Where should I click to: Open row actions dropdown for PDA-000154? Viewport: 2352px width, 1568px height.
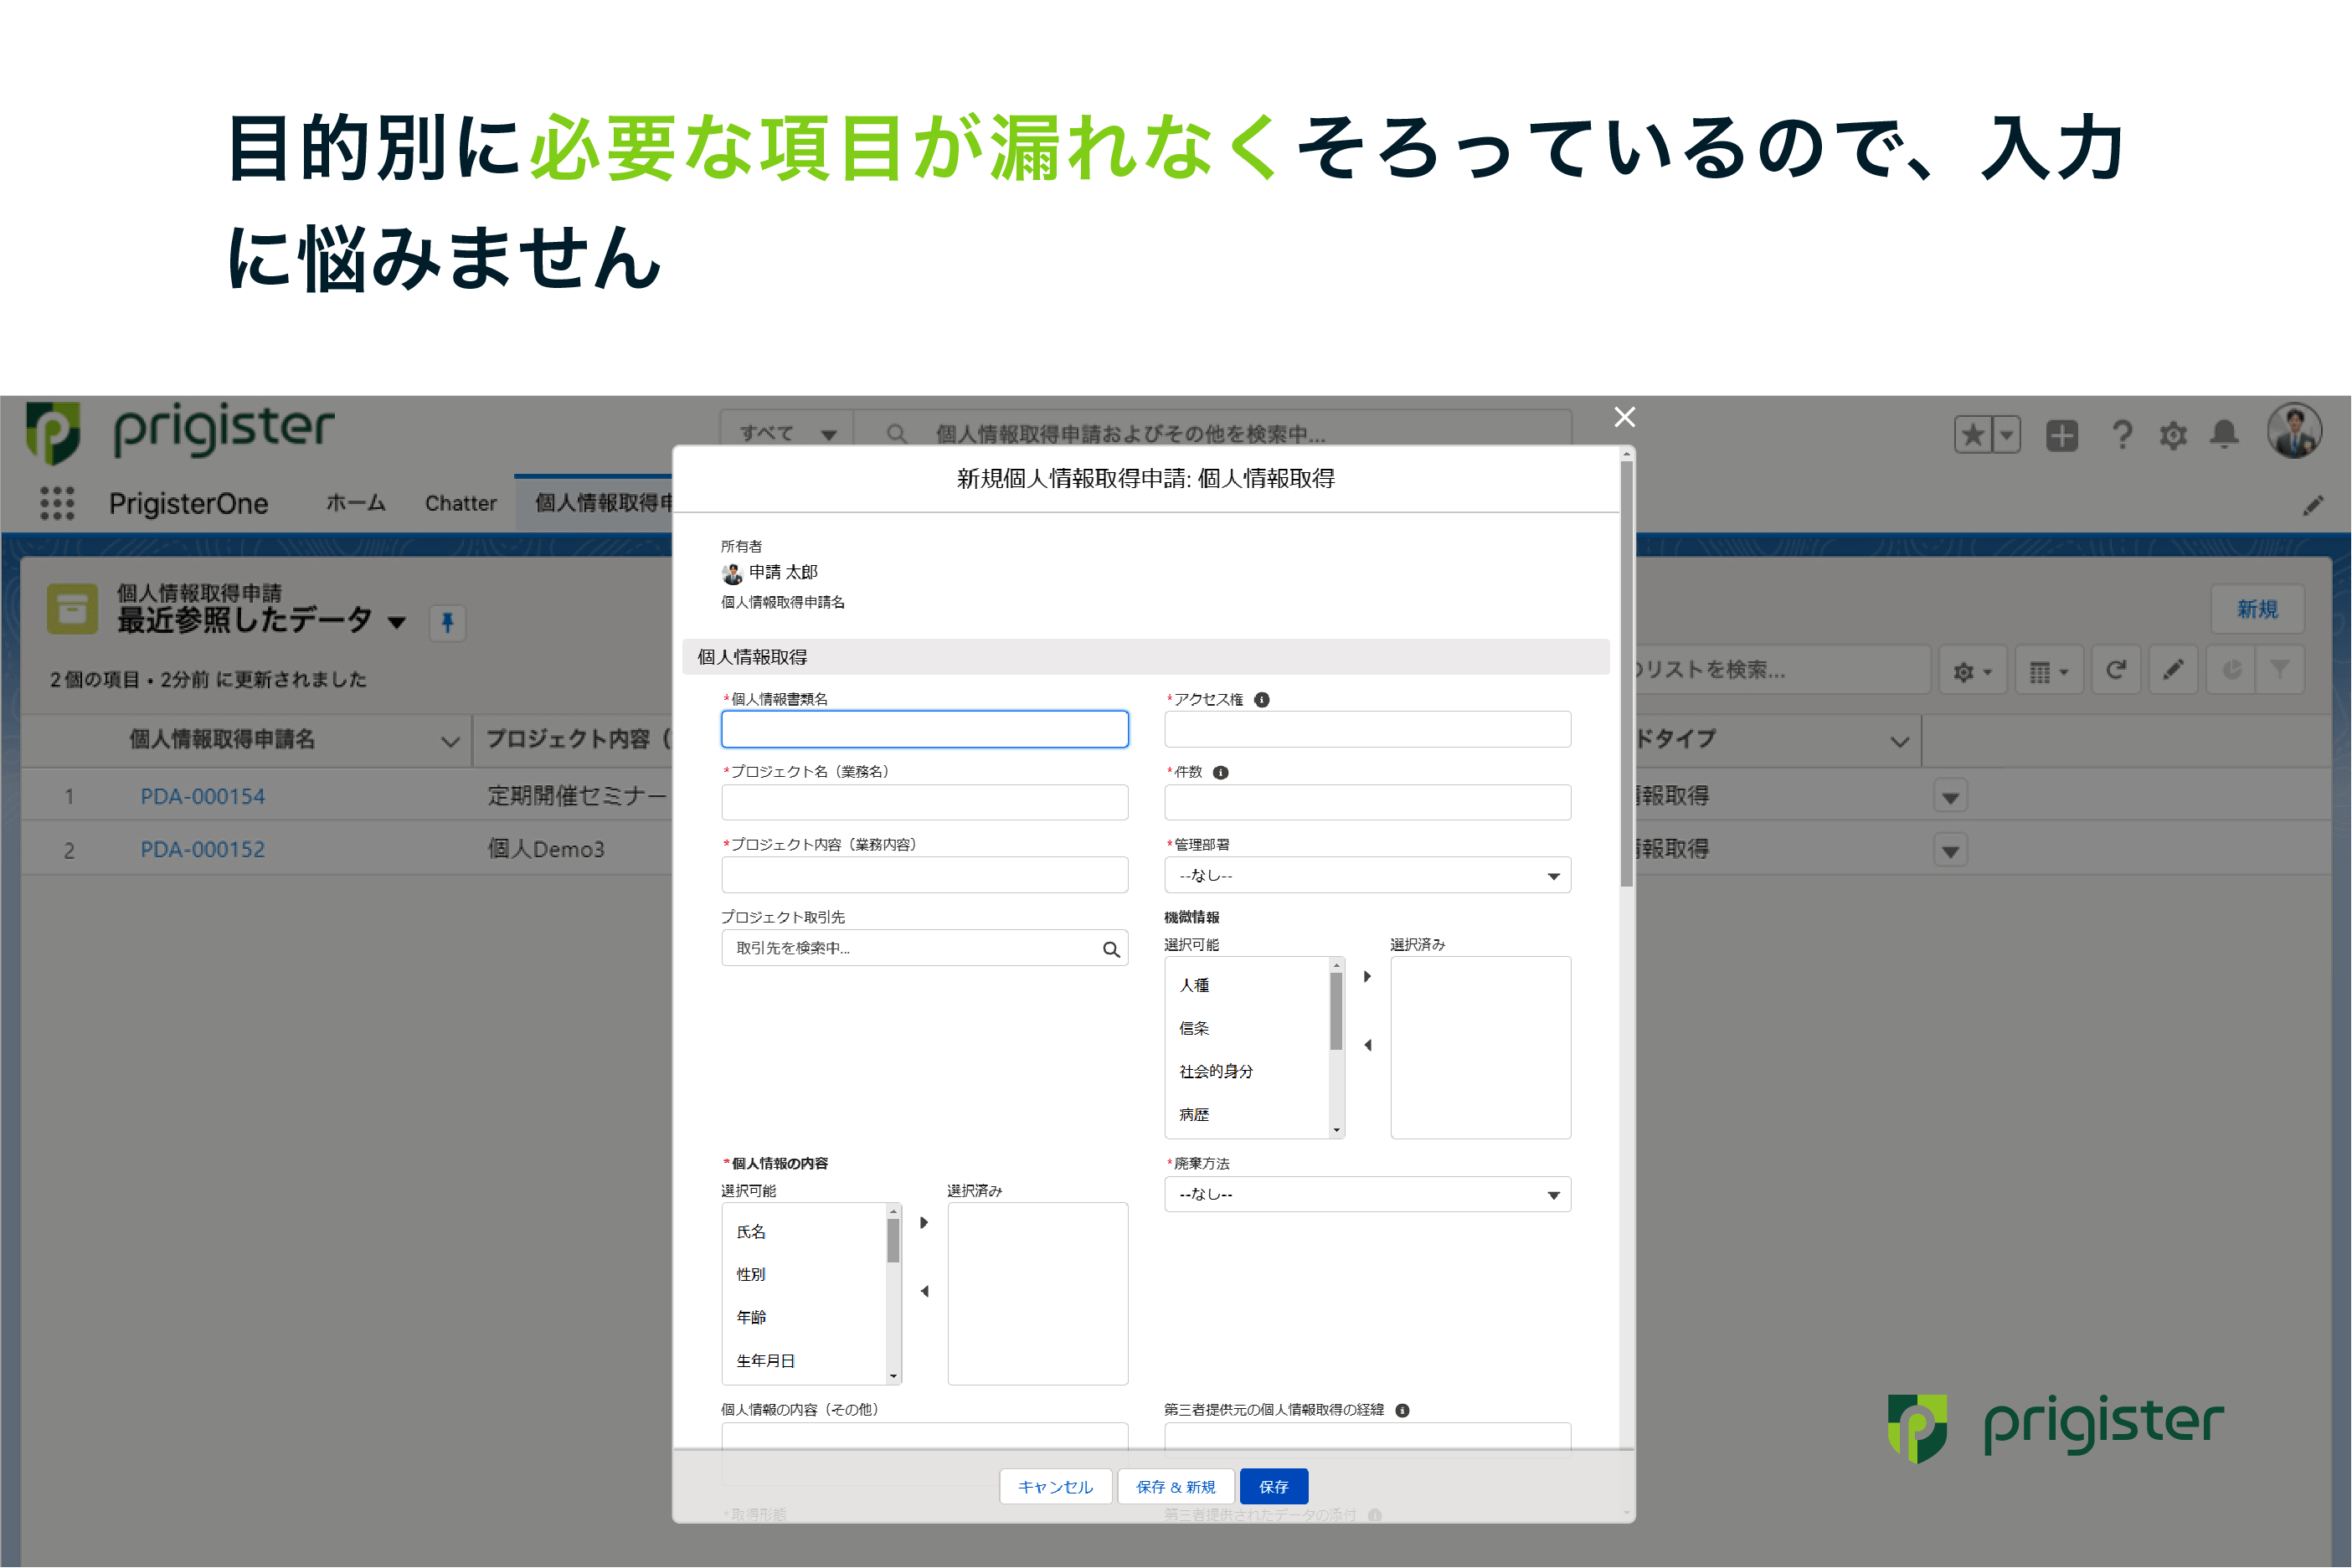pos(1950,797)
